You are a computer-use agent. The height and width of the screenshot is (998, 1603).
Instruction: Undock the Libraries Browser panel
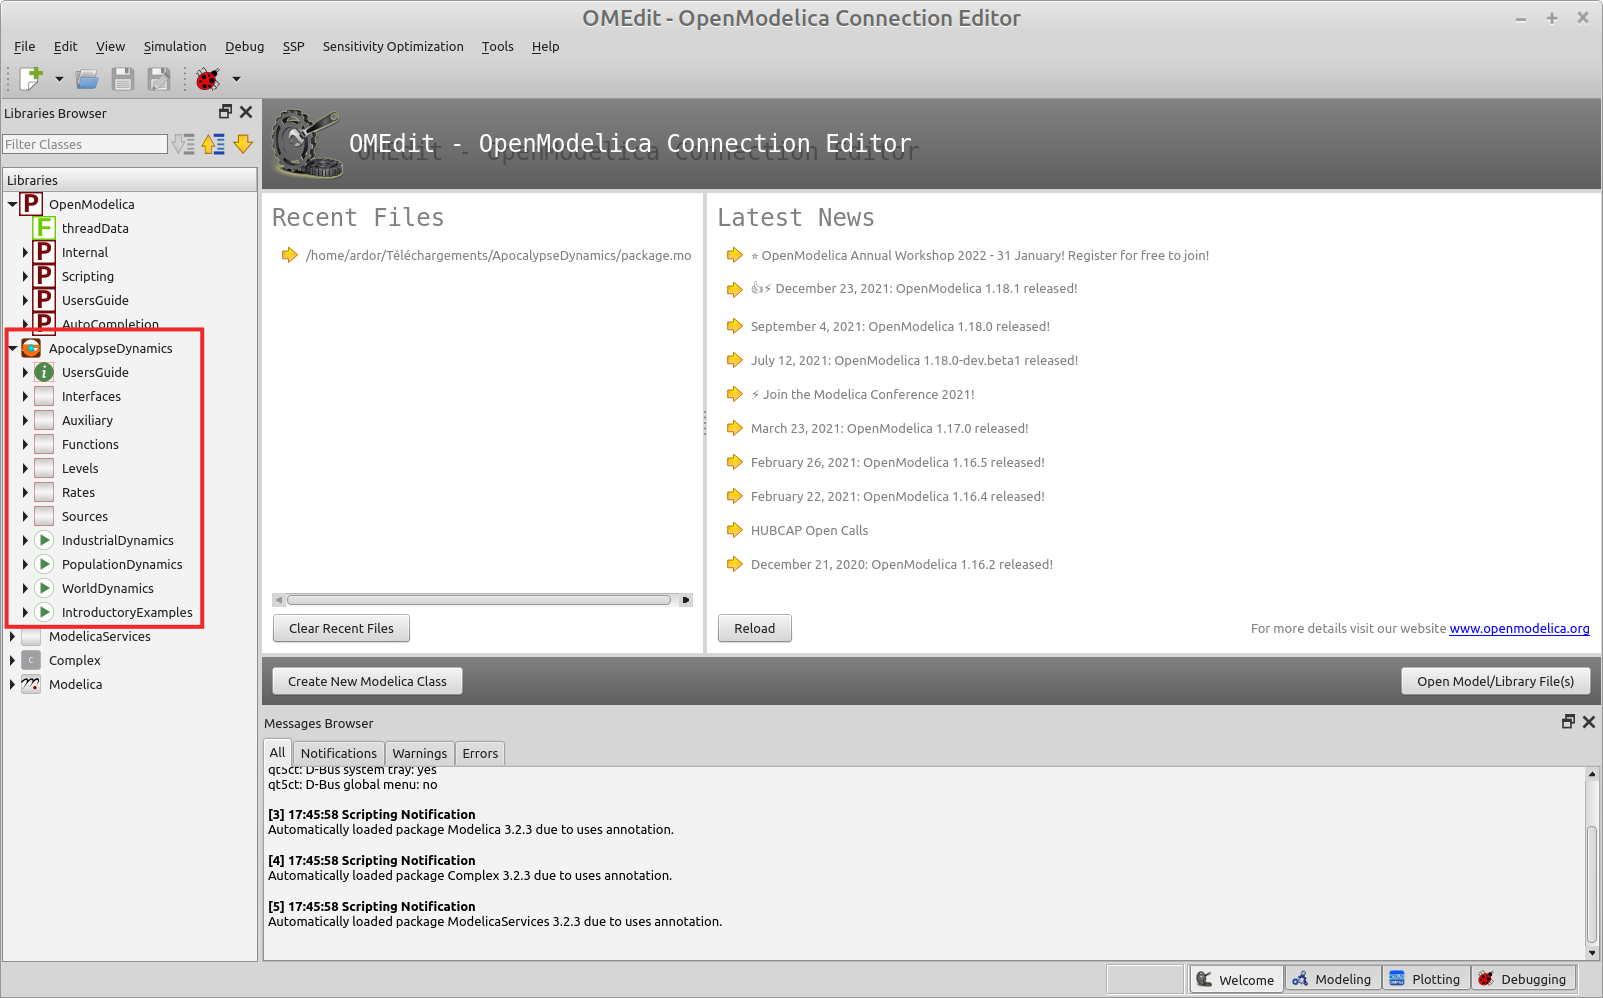coord(225,112)
